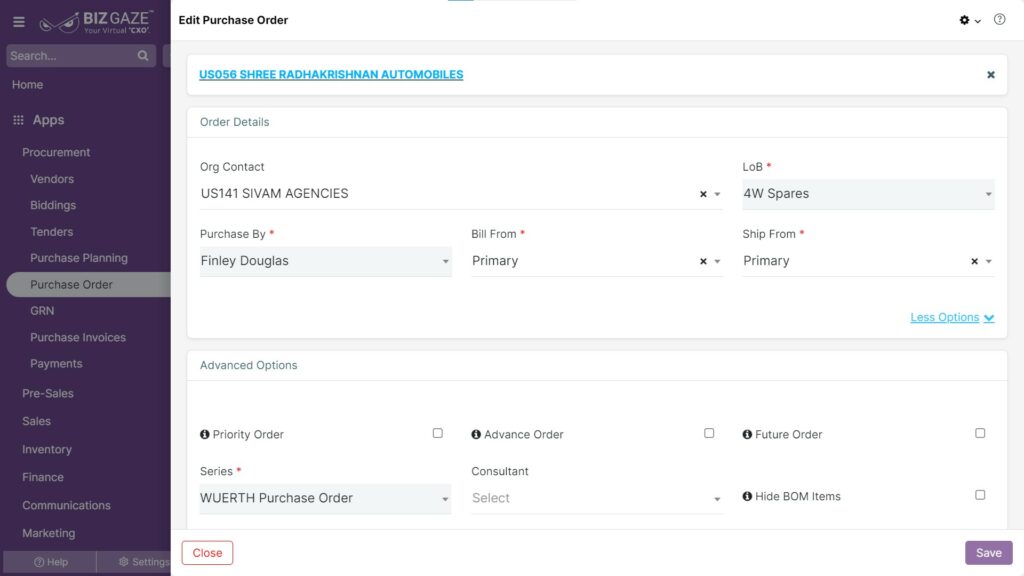Open GRN in the sidebar
The image size is (1024, 576).
42,311
